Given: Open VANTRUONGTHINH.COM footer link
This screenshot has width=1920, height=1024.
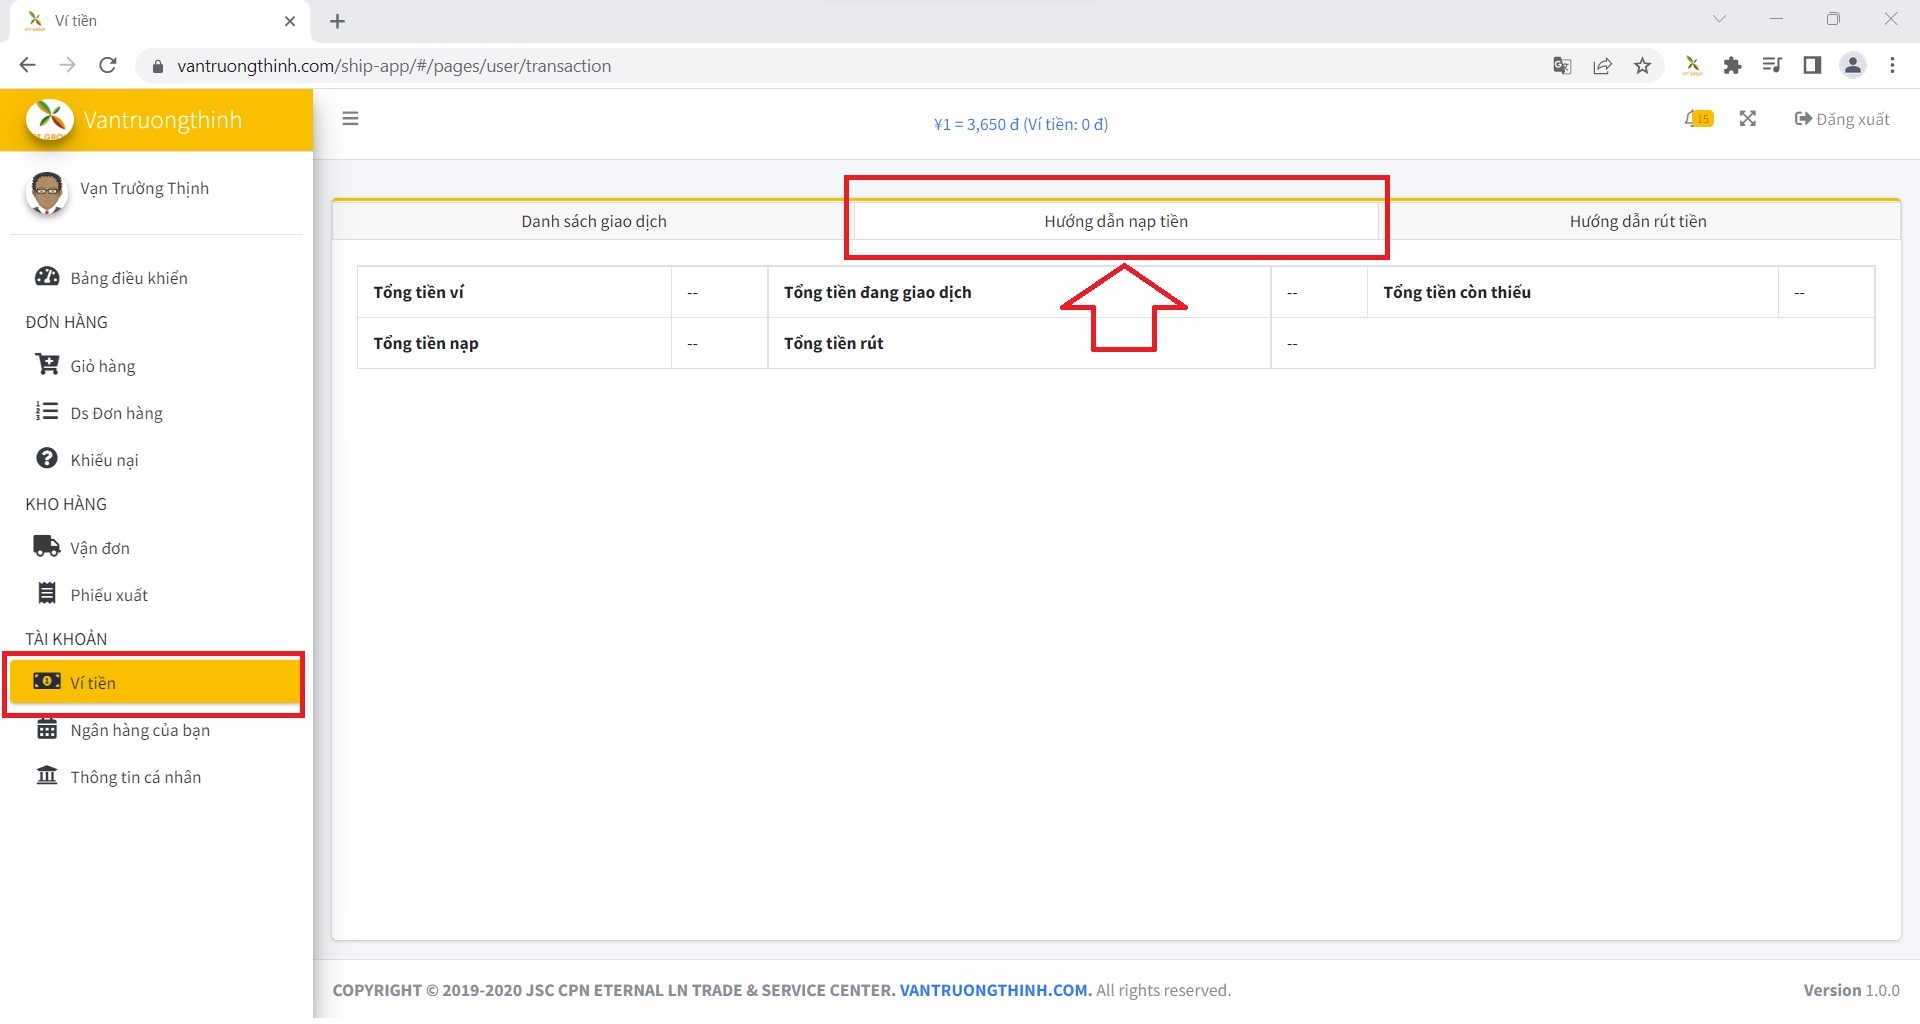Looking at the screenshot, I should pos(994,990).
